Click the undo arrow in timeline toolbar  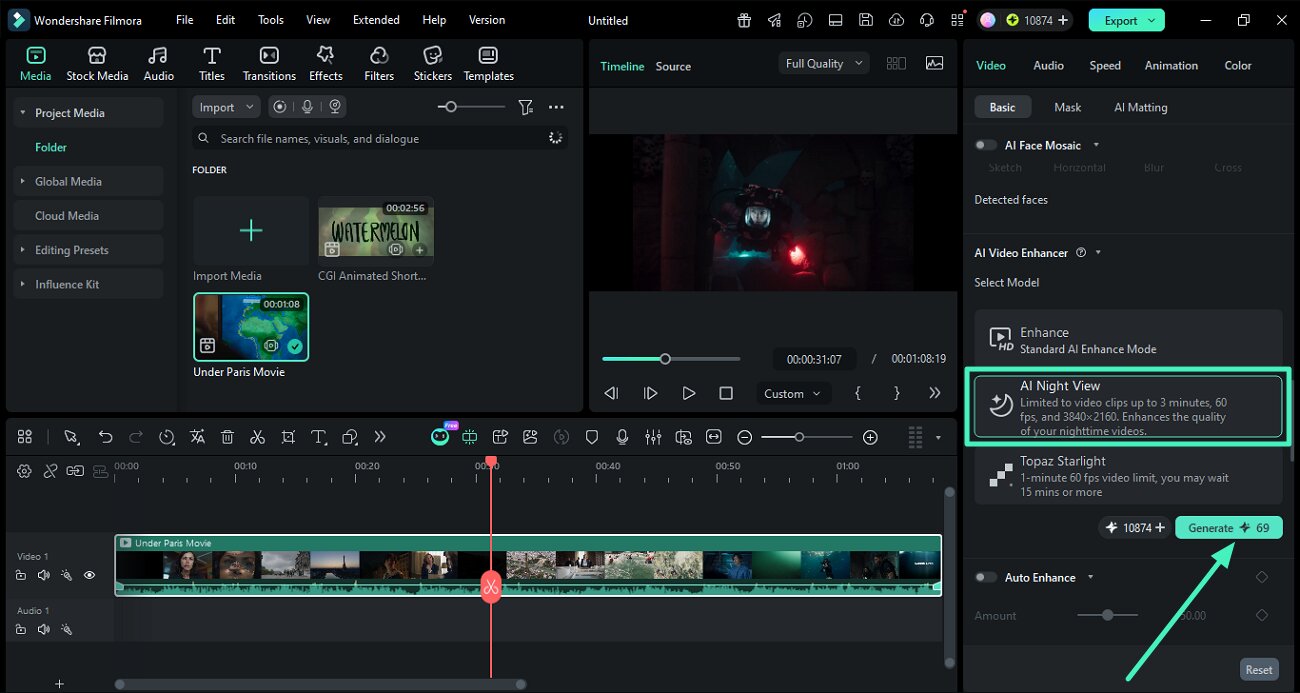[105, 437]
